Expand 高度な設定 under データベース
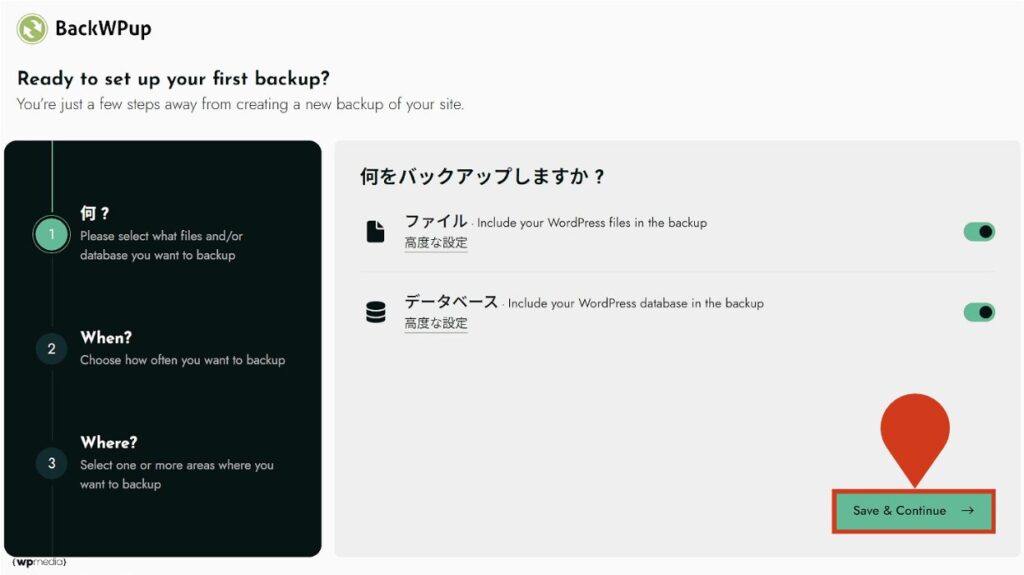 pos(436,323)
